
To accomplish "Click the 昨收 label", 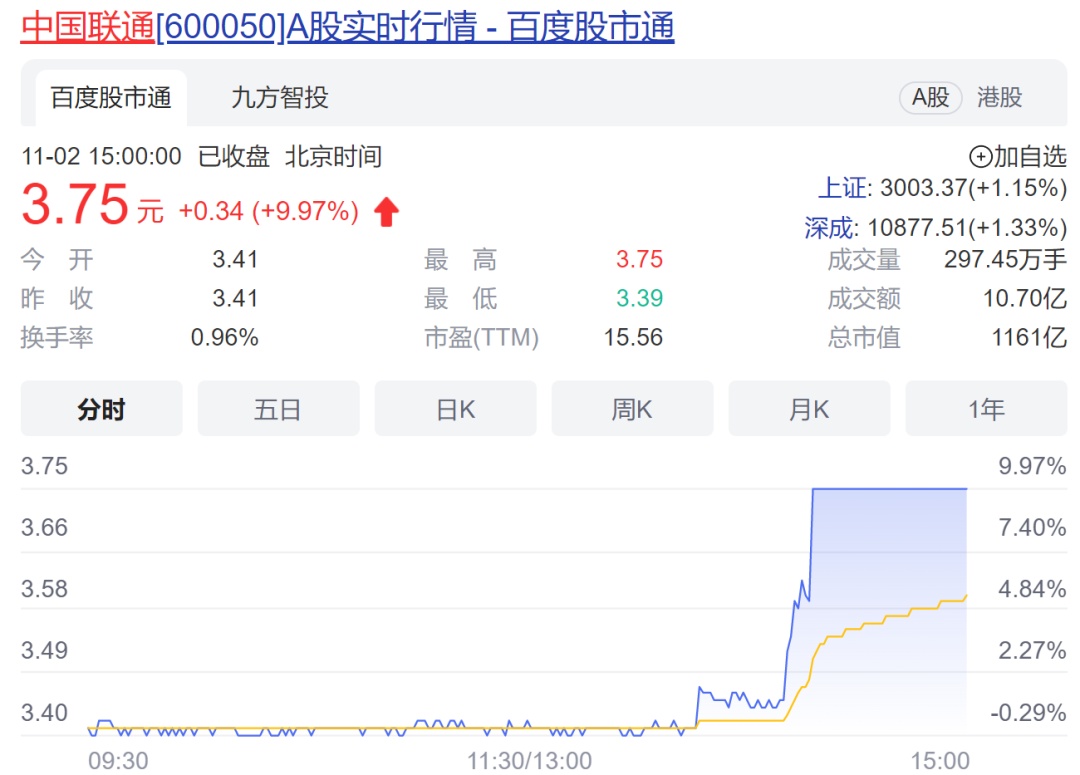I will [56, 299].
